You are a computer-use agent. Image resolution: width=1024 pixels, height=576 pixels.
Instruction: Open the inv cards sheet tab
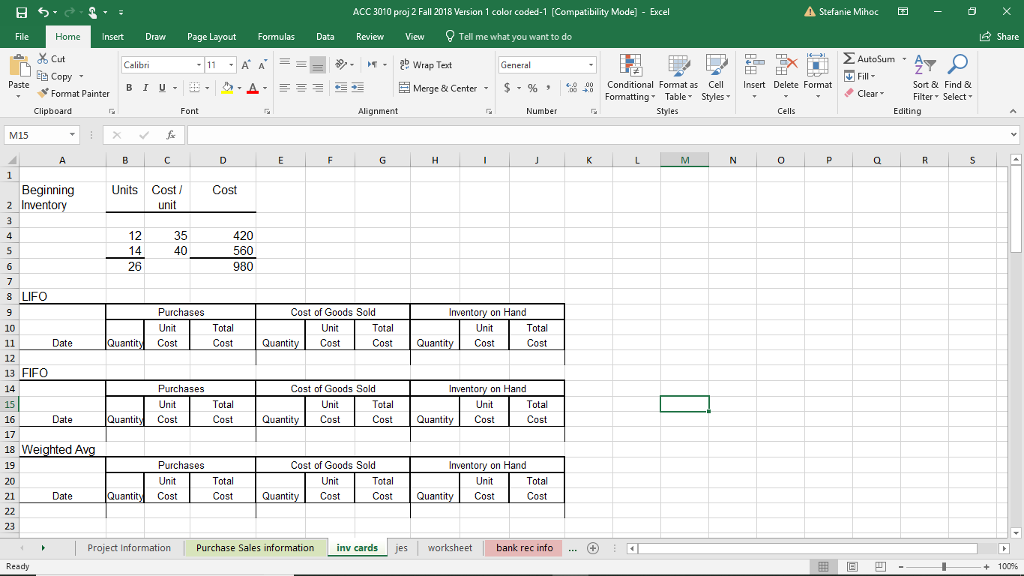point(357,547)
